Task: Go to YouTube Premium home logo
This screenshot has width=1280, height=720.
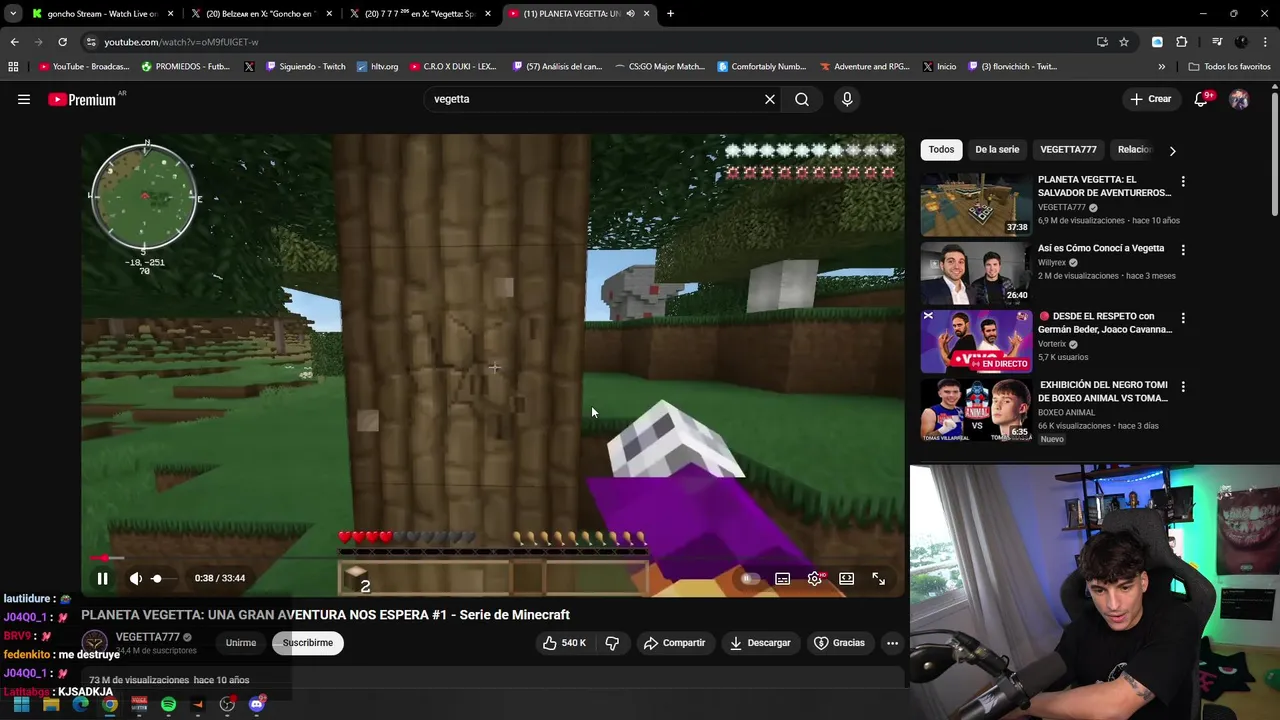Action: click(x=82, y=99)
